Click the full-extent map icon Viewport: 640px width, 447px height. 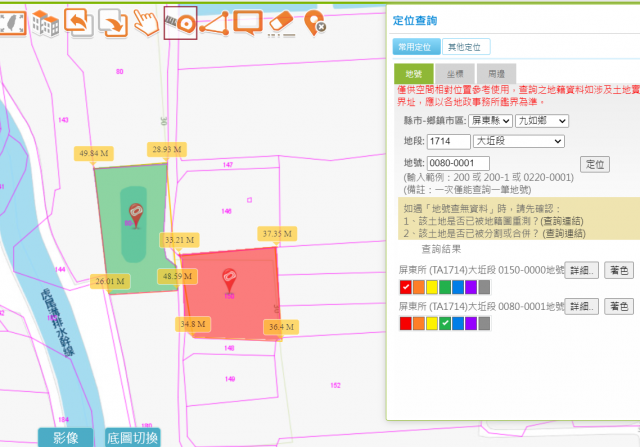(10, 21)
